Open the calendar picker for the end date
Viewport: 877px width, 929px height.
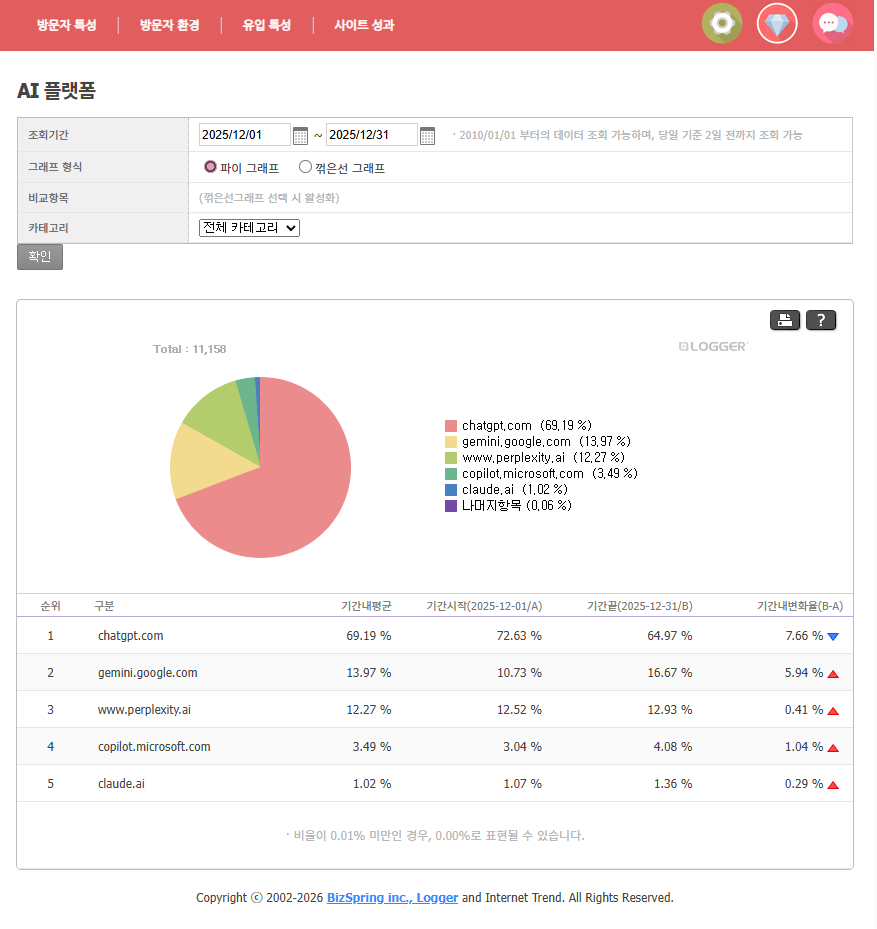coord(428,134)
